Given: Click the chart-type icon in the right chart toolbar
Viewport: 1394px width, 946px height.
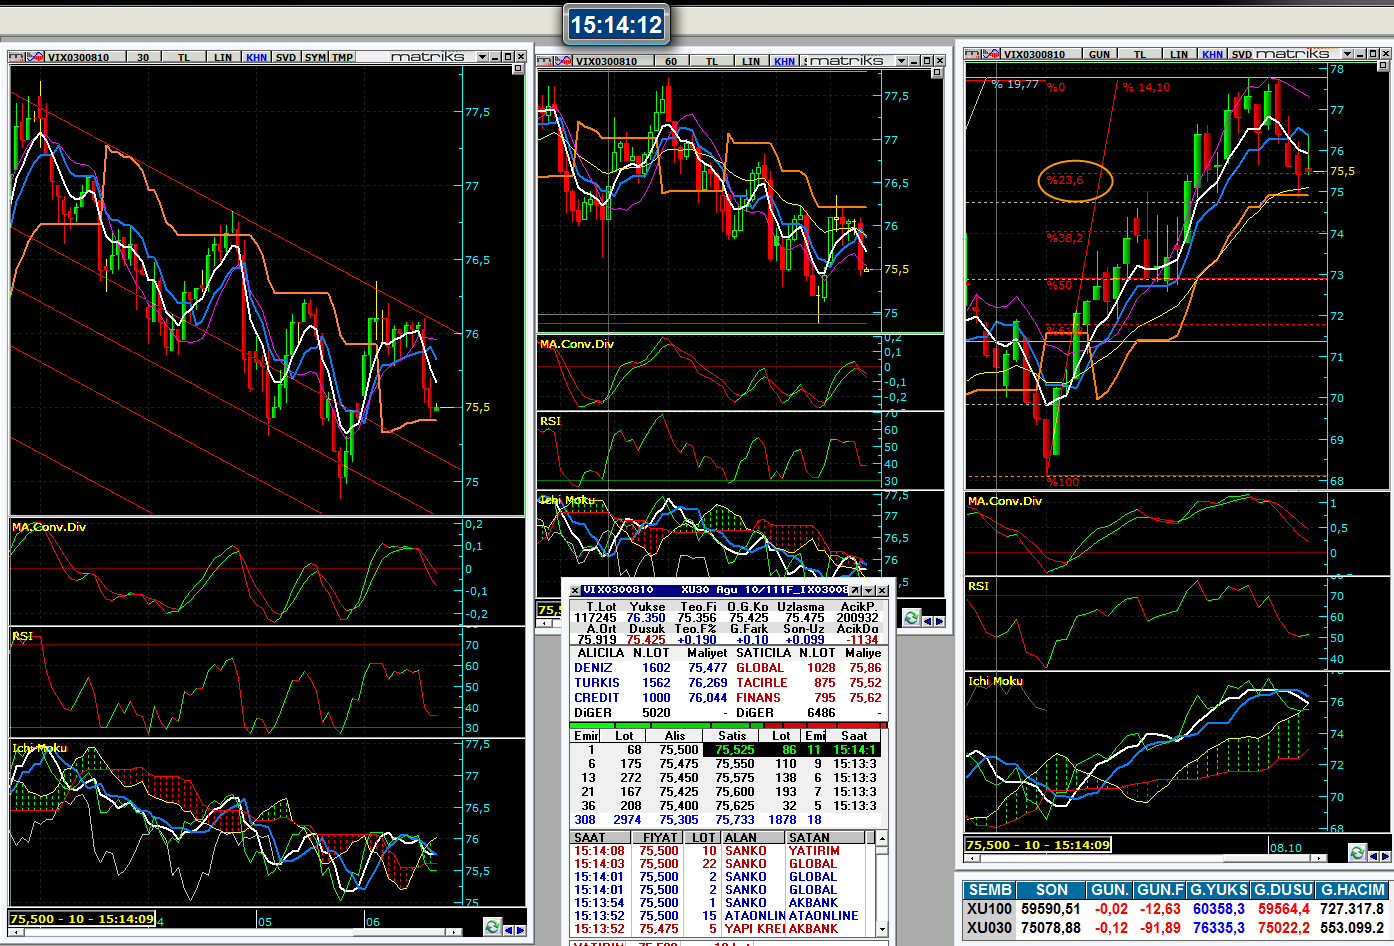Looking at the screenshot, I should click(992, 54).
